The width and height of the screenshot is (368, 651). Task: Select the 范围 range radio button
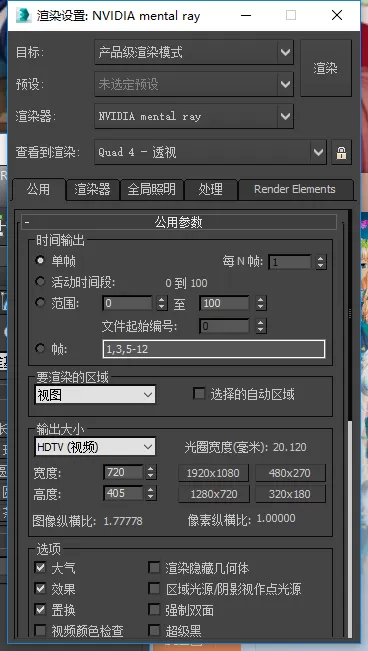[40, 303]
